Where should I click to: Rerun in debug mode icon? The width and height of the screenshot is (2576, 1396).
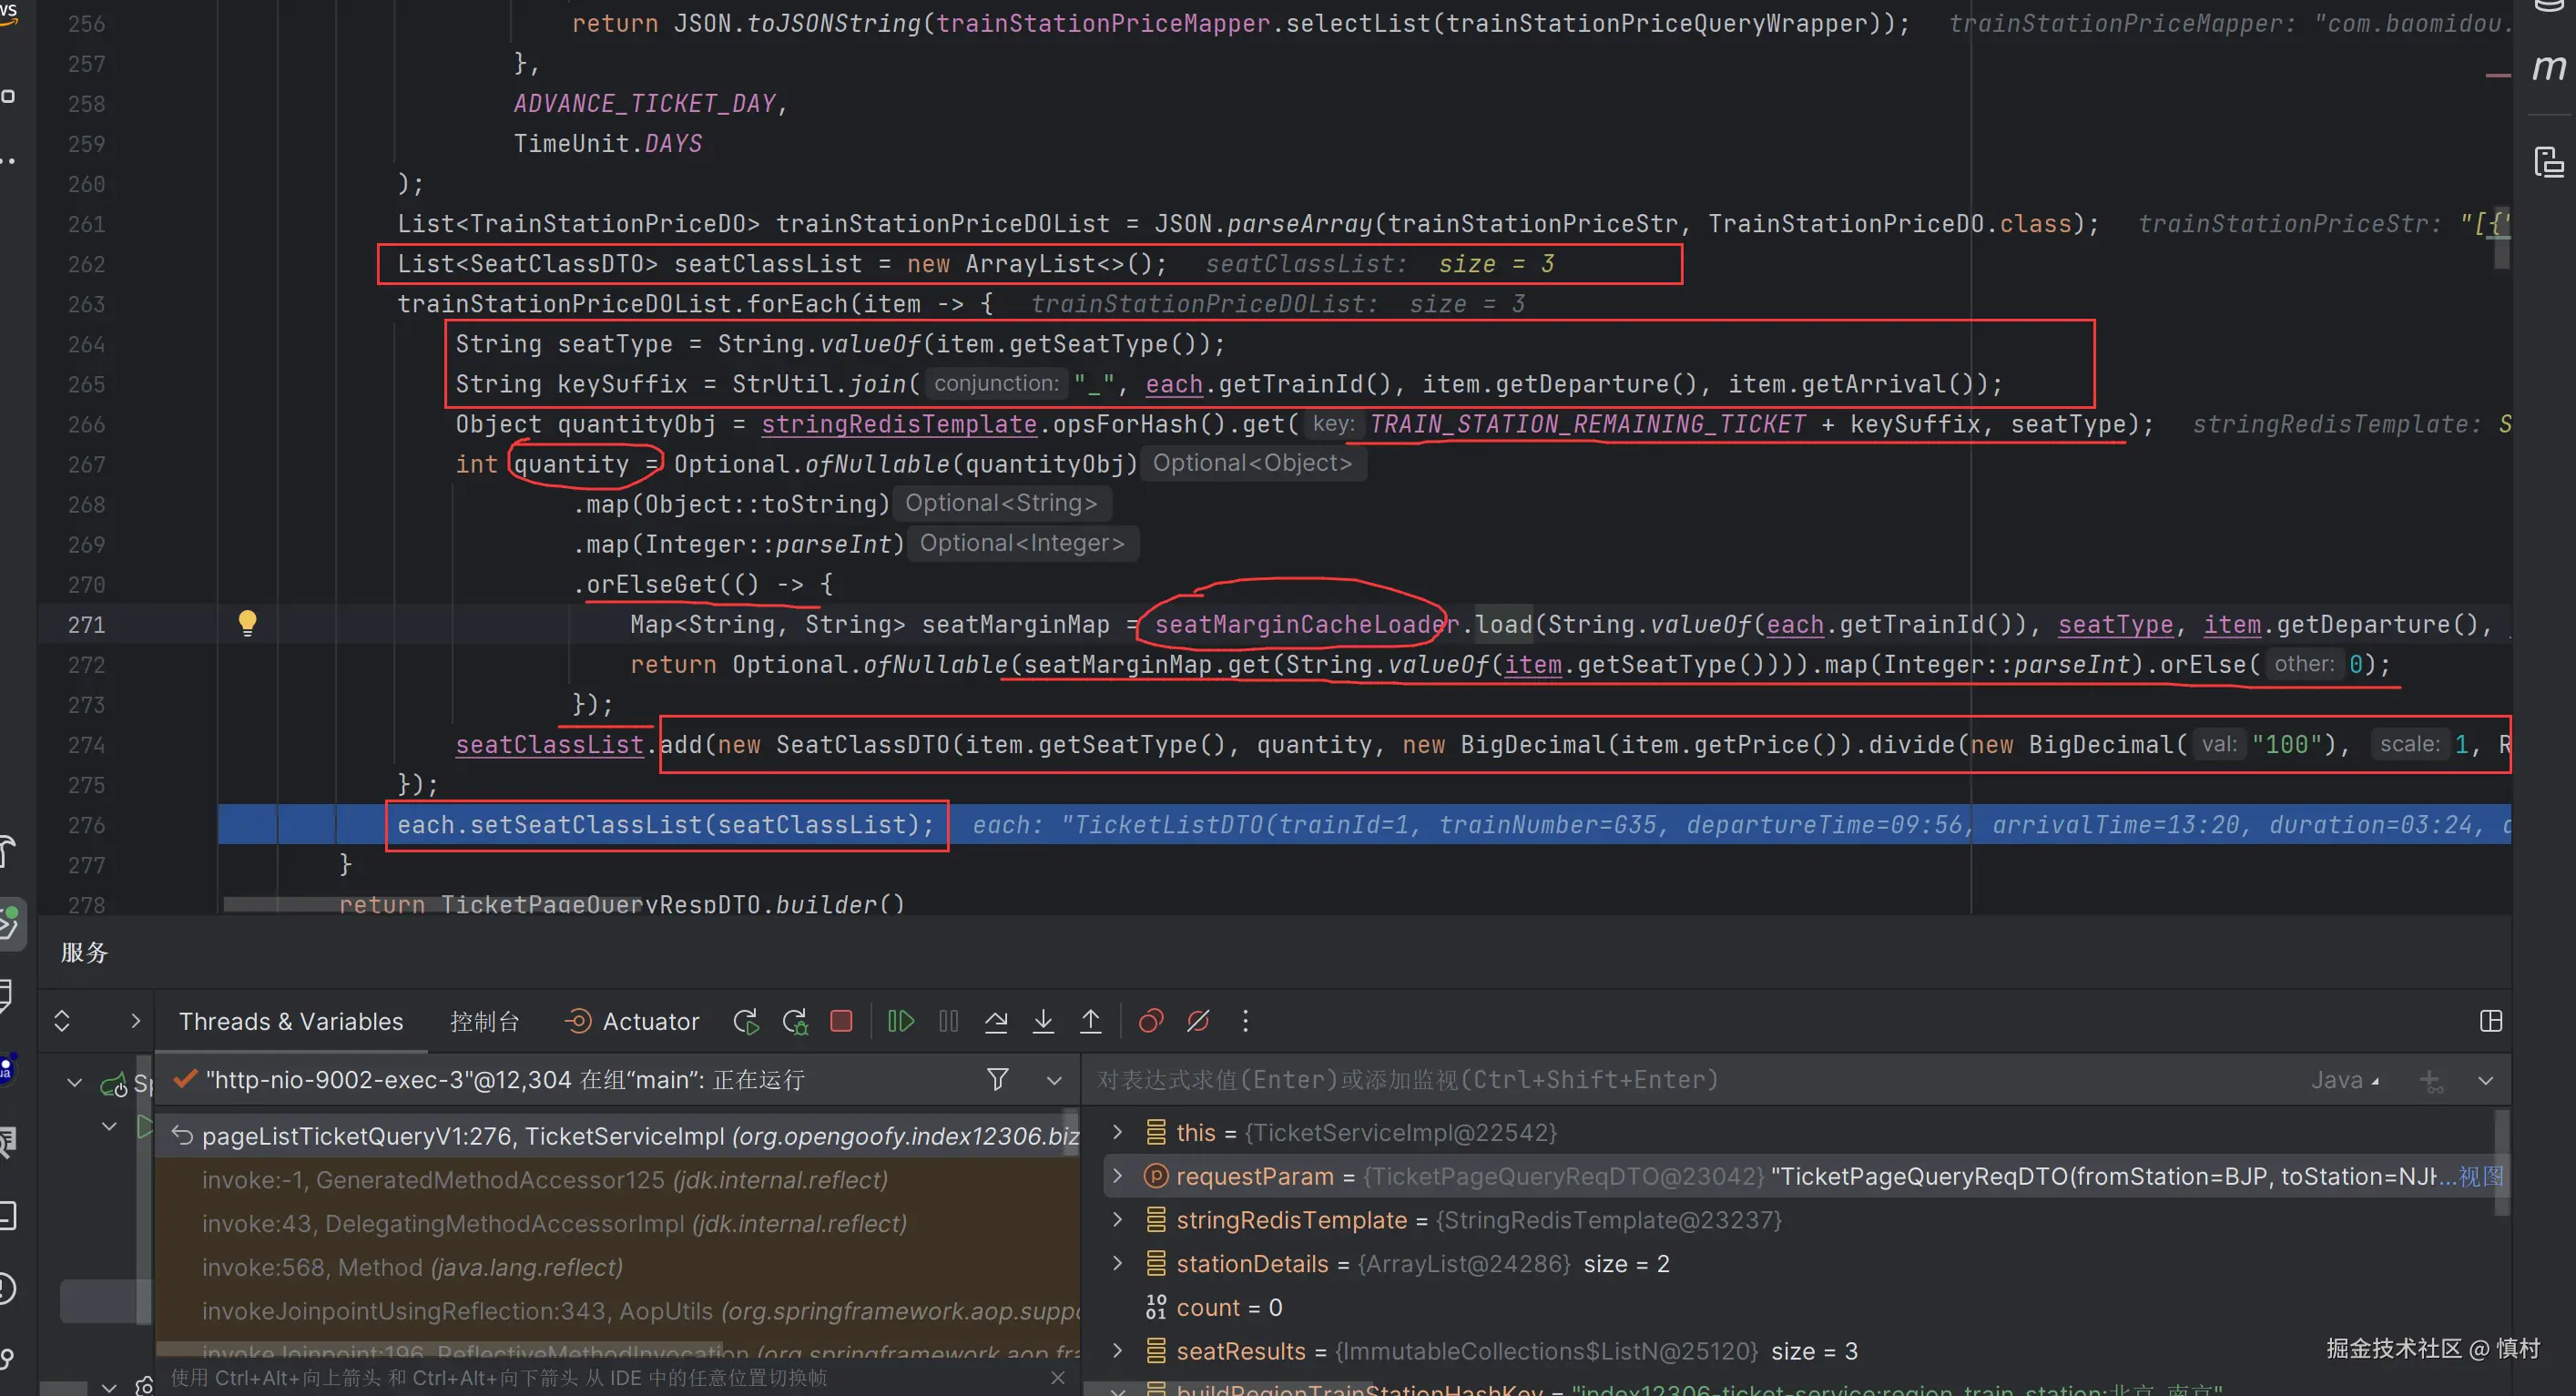click(795, 1021)
